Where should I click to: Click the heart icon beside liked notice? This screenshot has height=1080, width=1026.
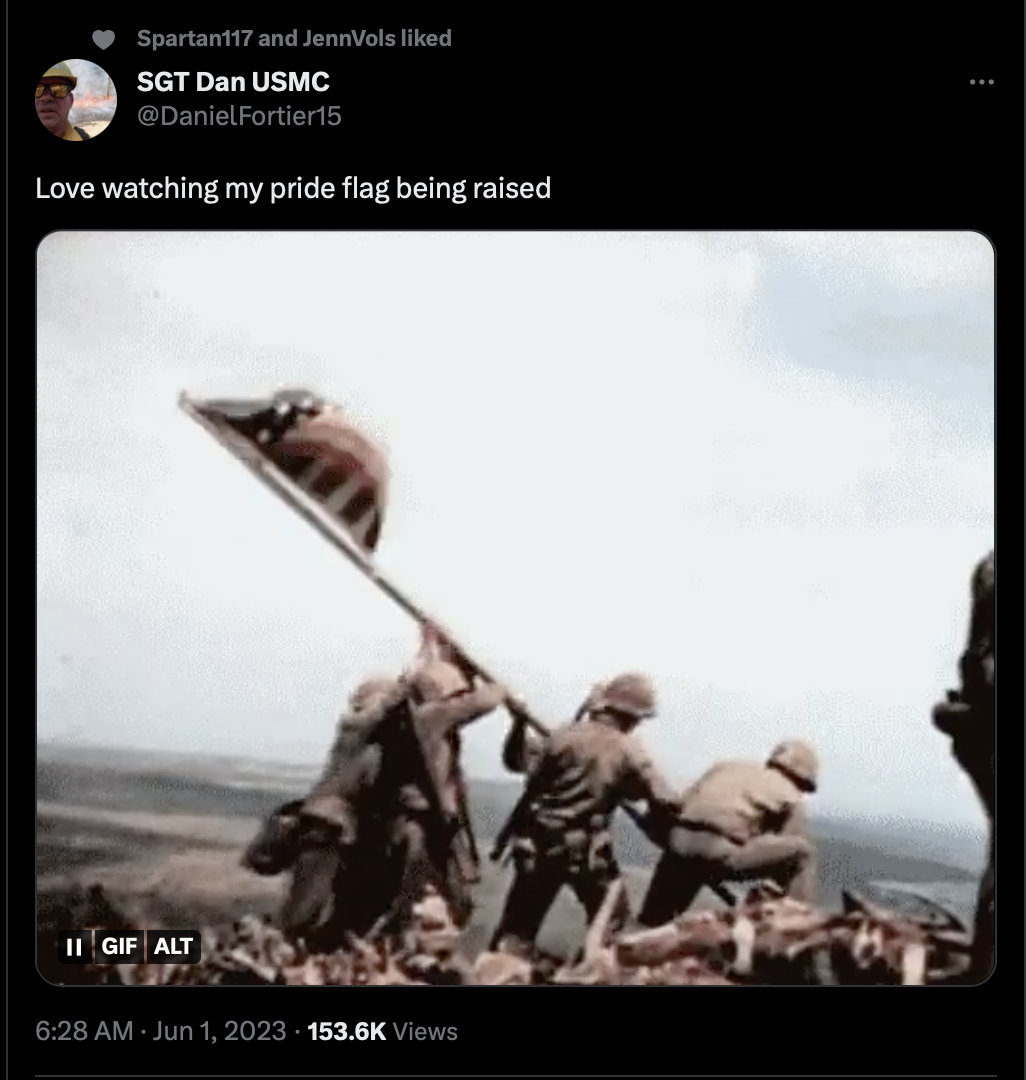coord(103,40)
